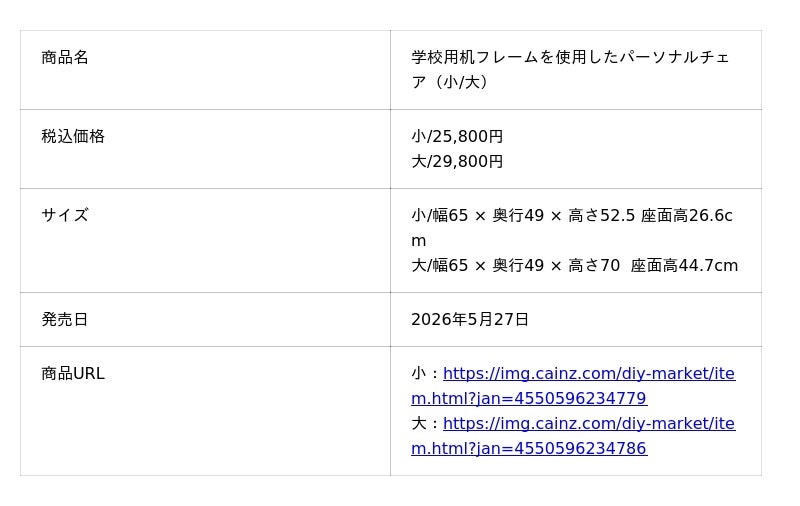
Task: Click the 税込価格 label cell
Action: (205, 149)
